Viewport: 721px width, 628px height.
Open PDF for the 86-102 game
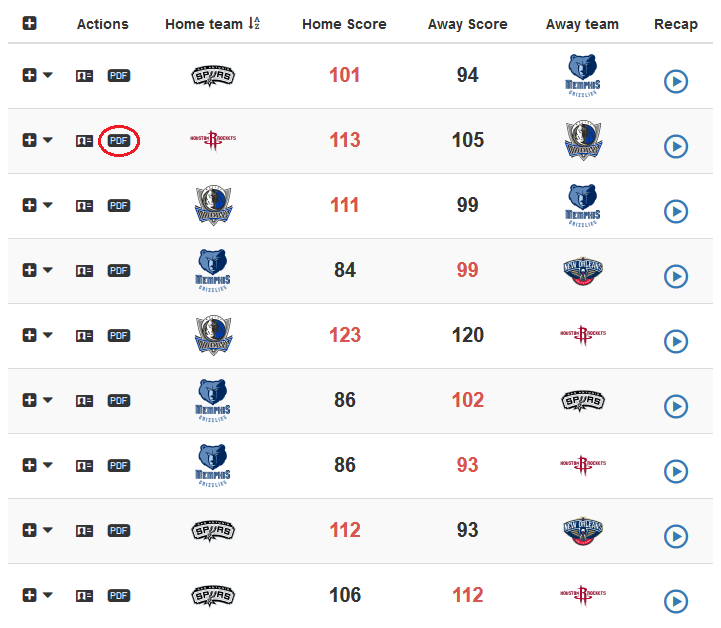pyautogui.click(x=119, y=400)
